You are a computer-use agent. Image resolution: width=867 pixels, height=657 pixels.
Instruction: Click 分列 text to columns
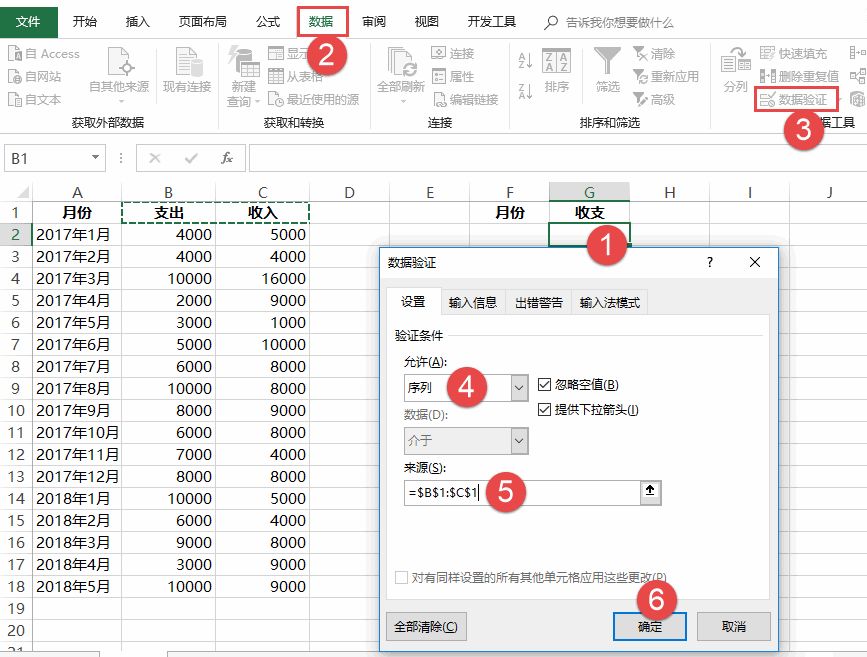735,70
